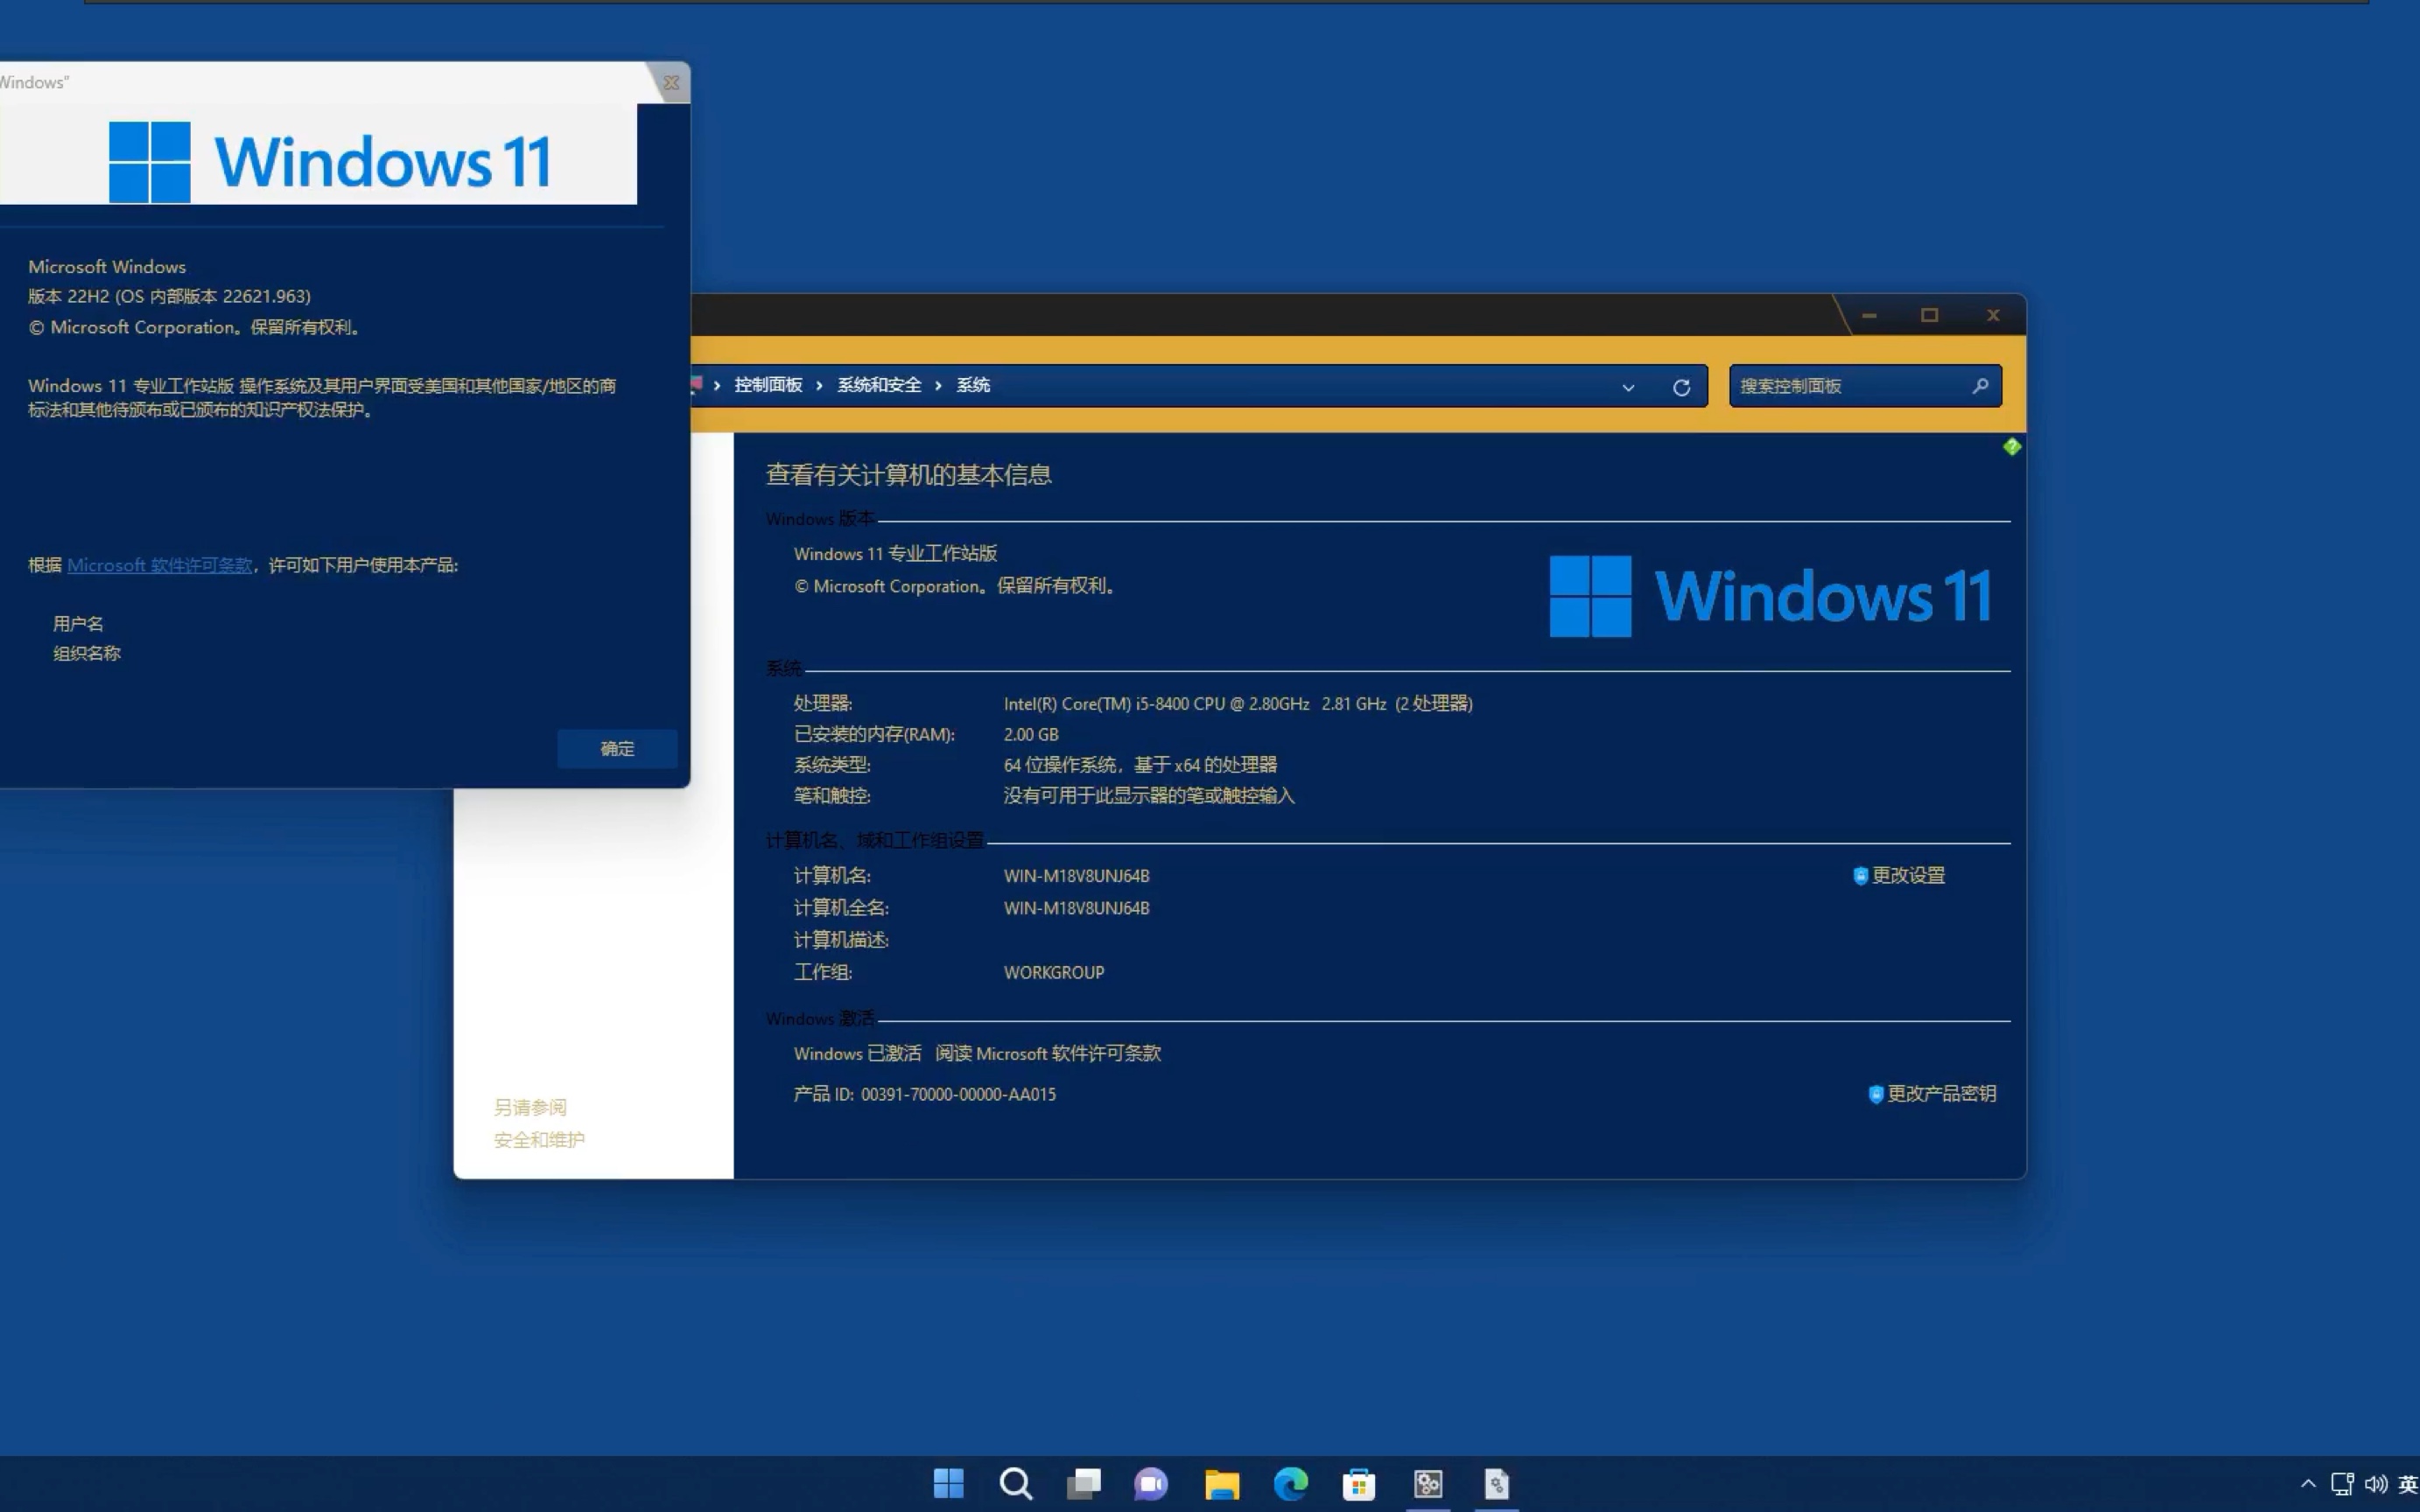This screenshot has height=1512, width=2420.
Task: Maximize the system Control Panel window
Action: point(1929,315)
